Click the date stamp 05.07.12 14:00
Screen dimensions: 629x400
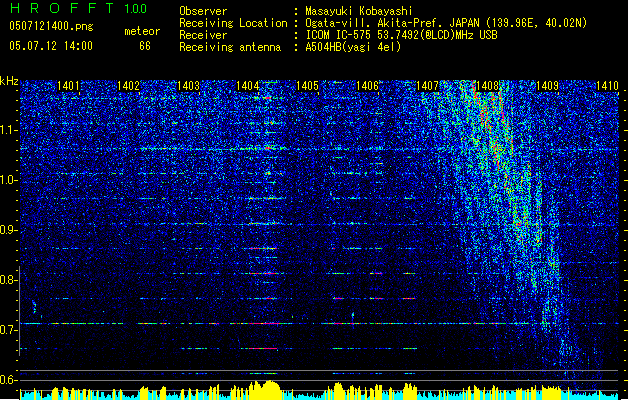coord(51,46)
